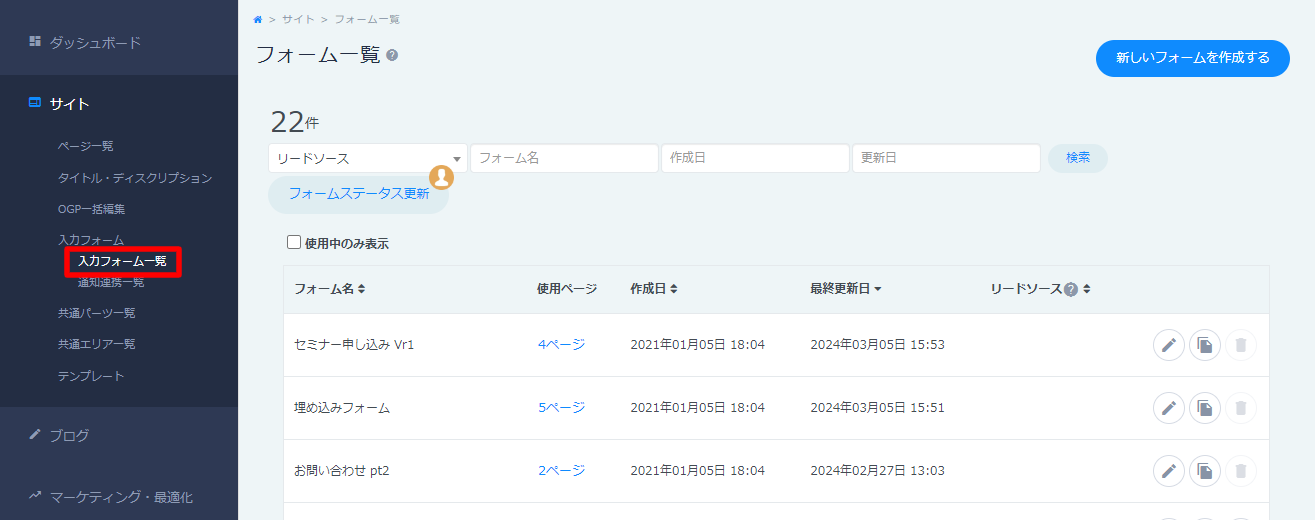Duplicate the セミナー申し込み Vr1 form

coord(1205,345)
